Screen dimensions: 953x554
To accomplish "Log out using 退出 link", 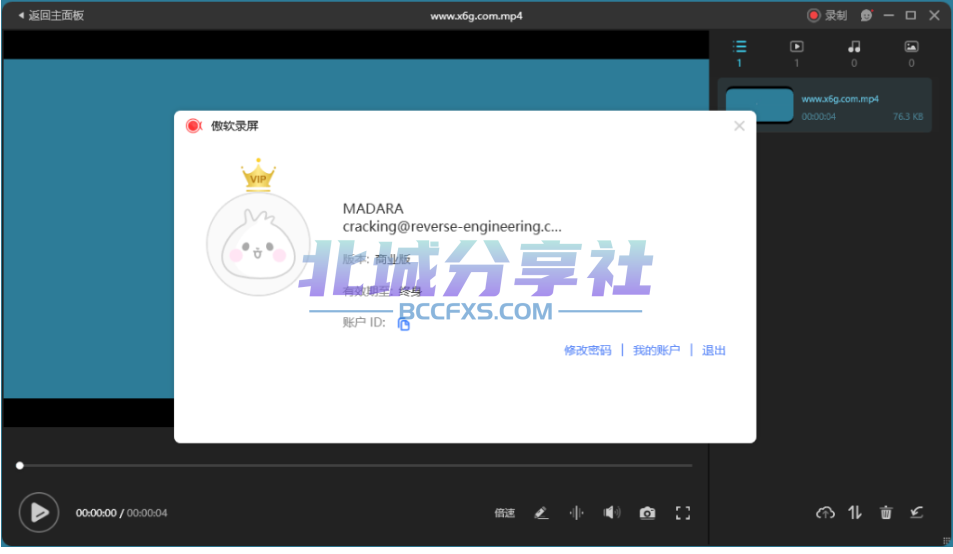I will tap(714, 351).
